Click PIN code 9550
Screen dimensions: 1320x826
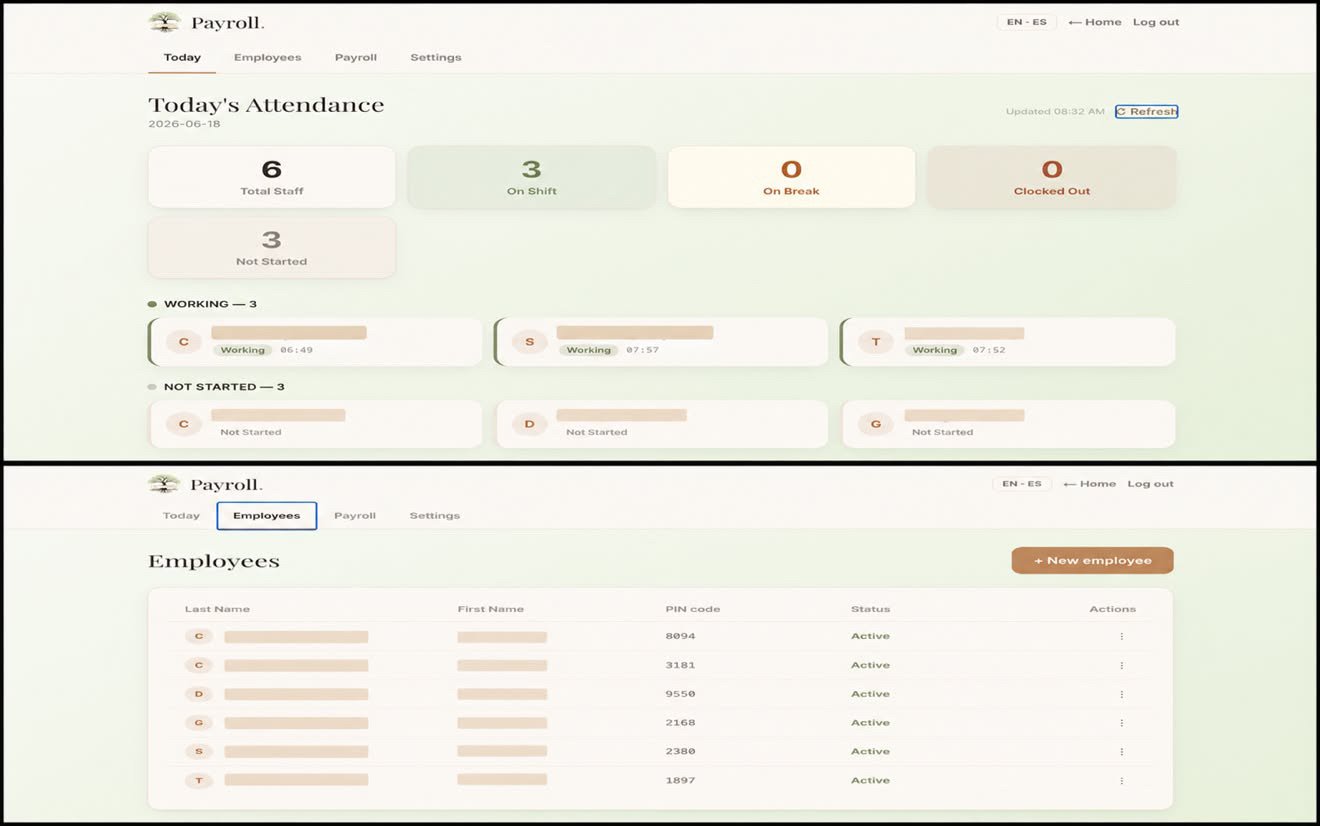[x=680, y=694]
